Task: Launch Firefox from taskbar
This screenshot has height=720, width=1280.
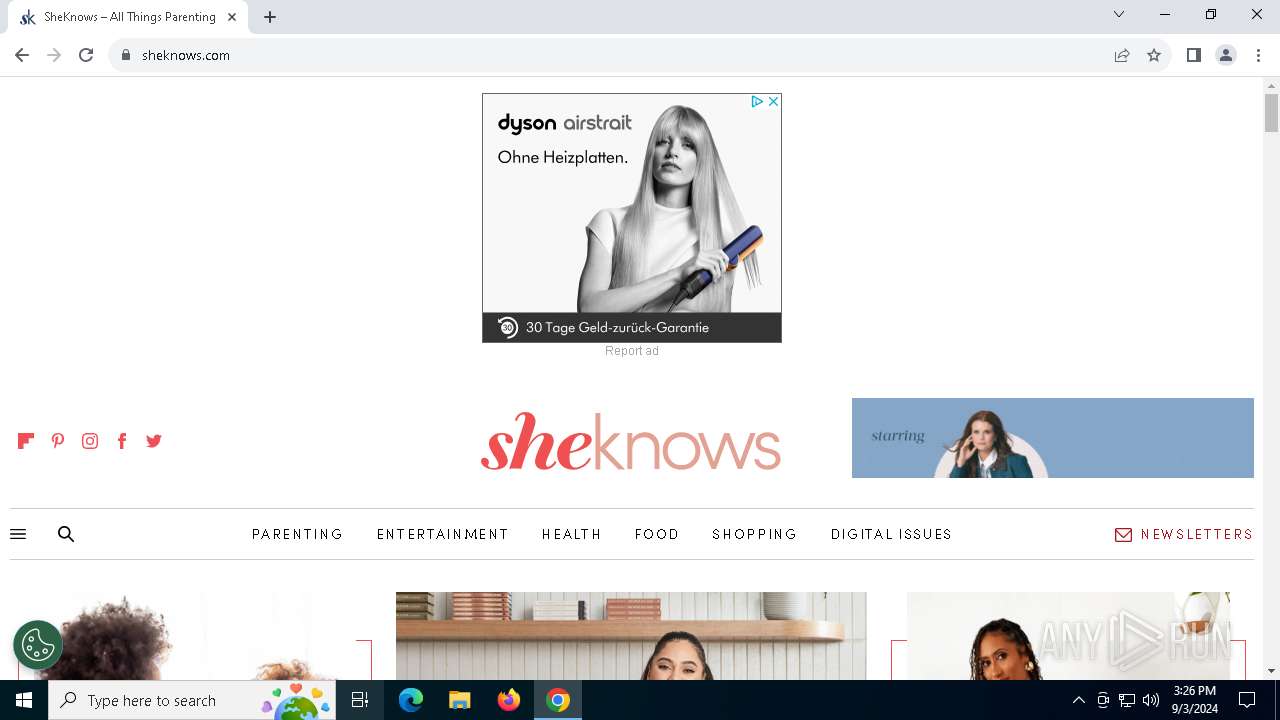Action: 509,700
